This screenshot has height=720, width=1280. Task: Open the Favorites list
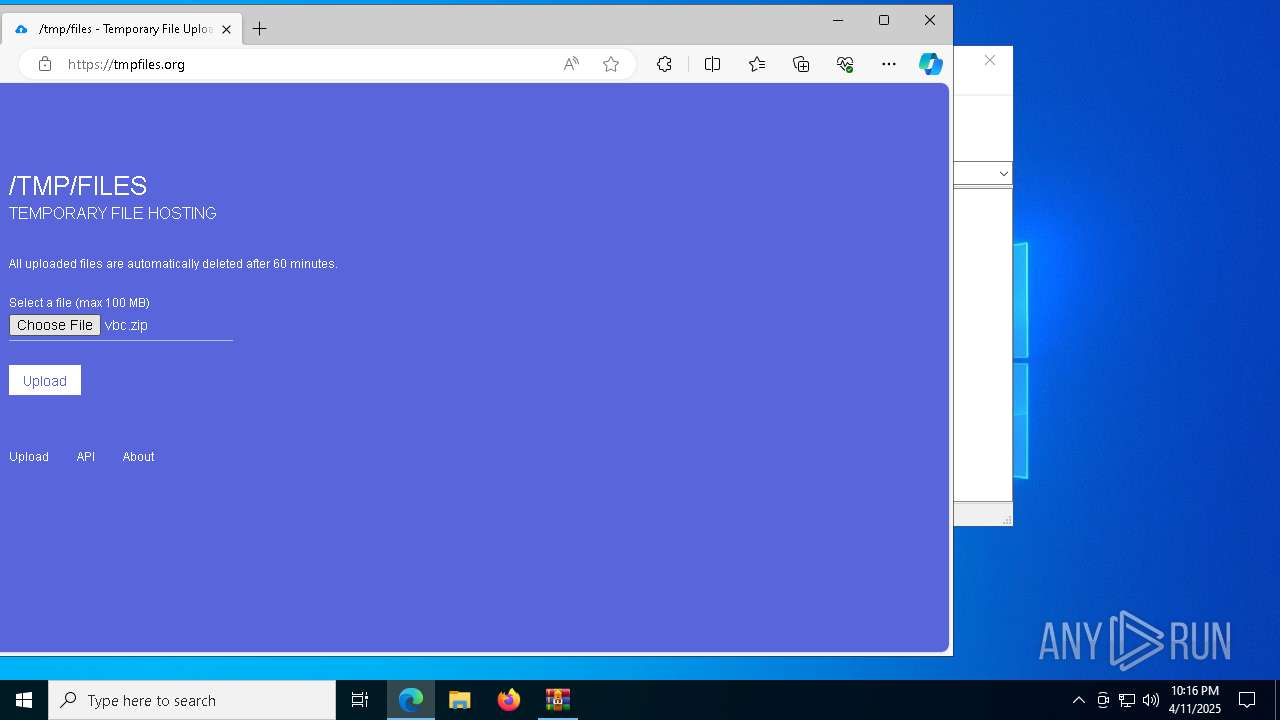pyautogui.click(x=757, y=64)
